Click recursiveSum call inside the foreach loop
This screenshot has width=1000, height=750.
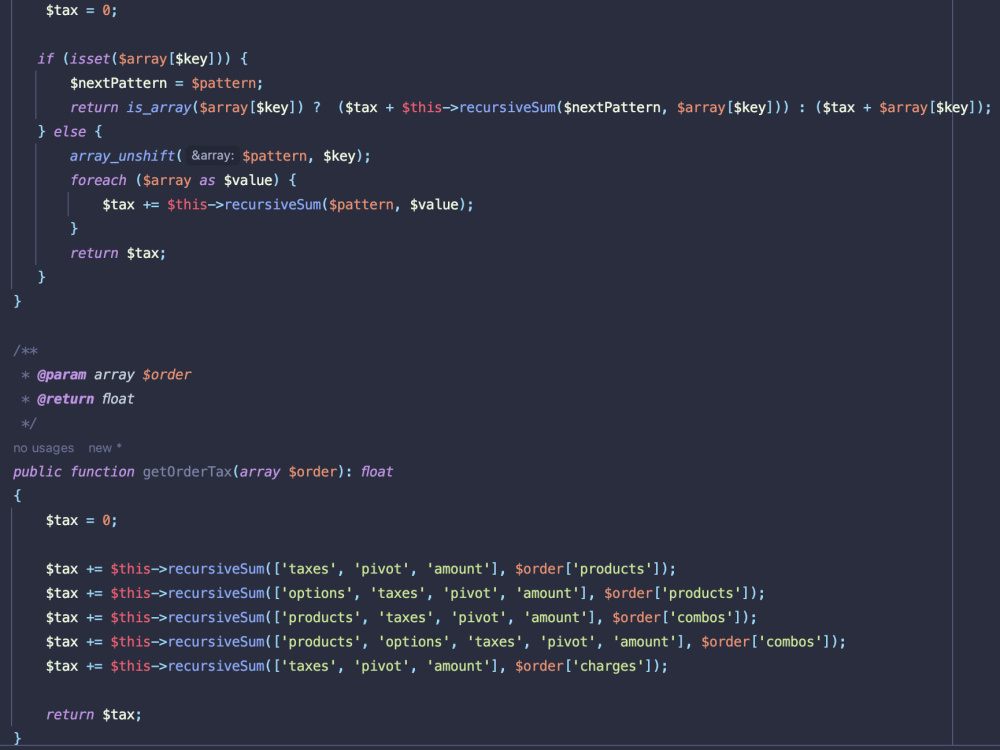pos(272,205)
